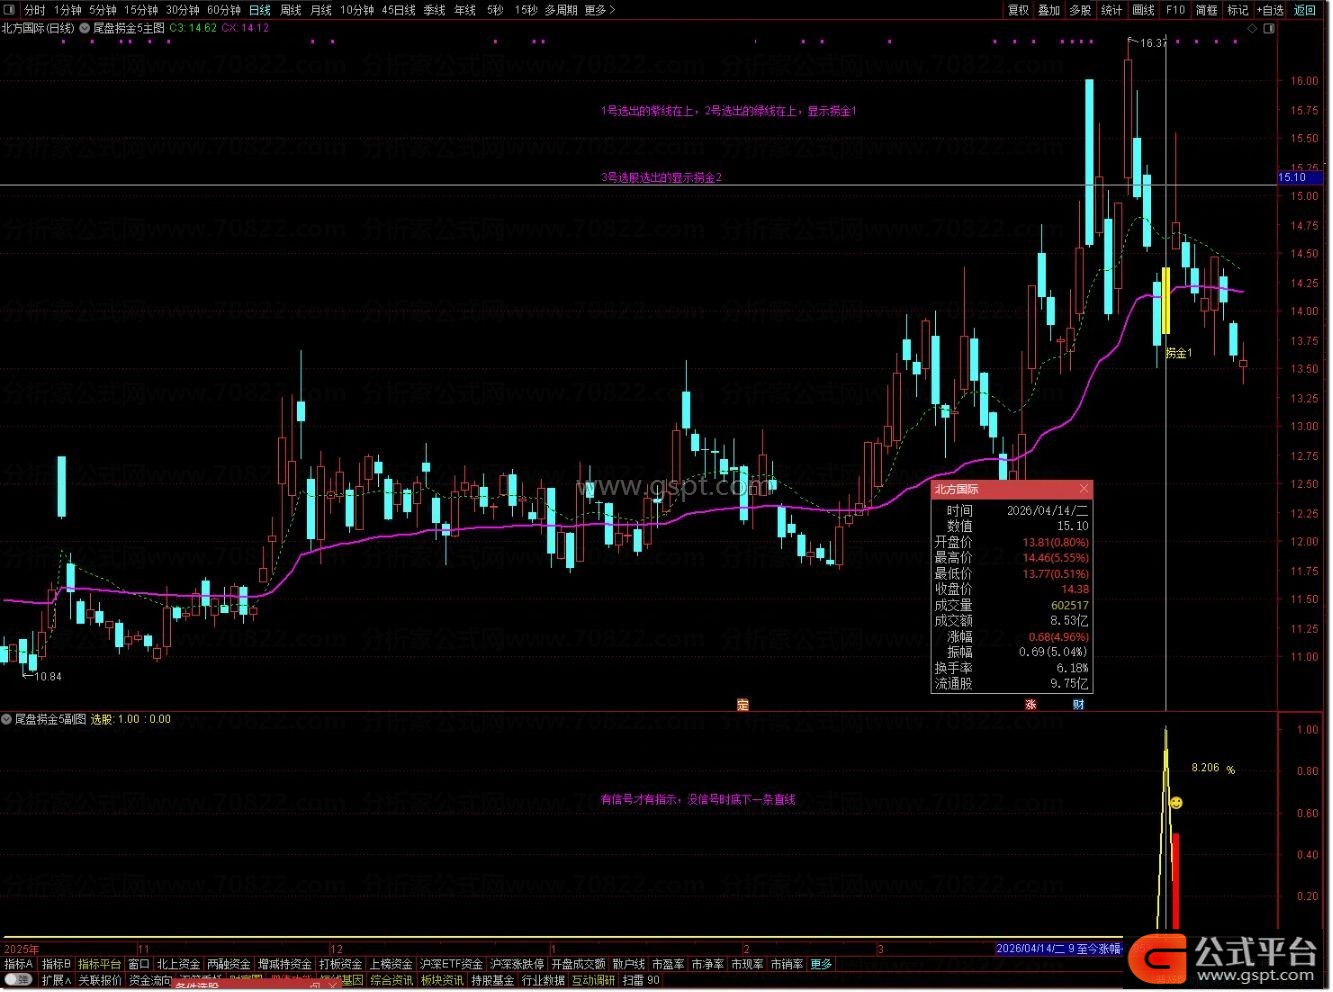Switch to the 周线 weekly period

(x=290, y=10)
